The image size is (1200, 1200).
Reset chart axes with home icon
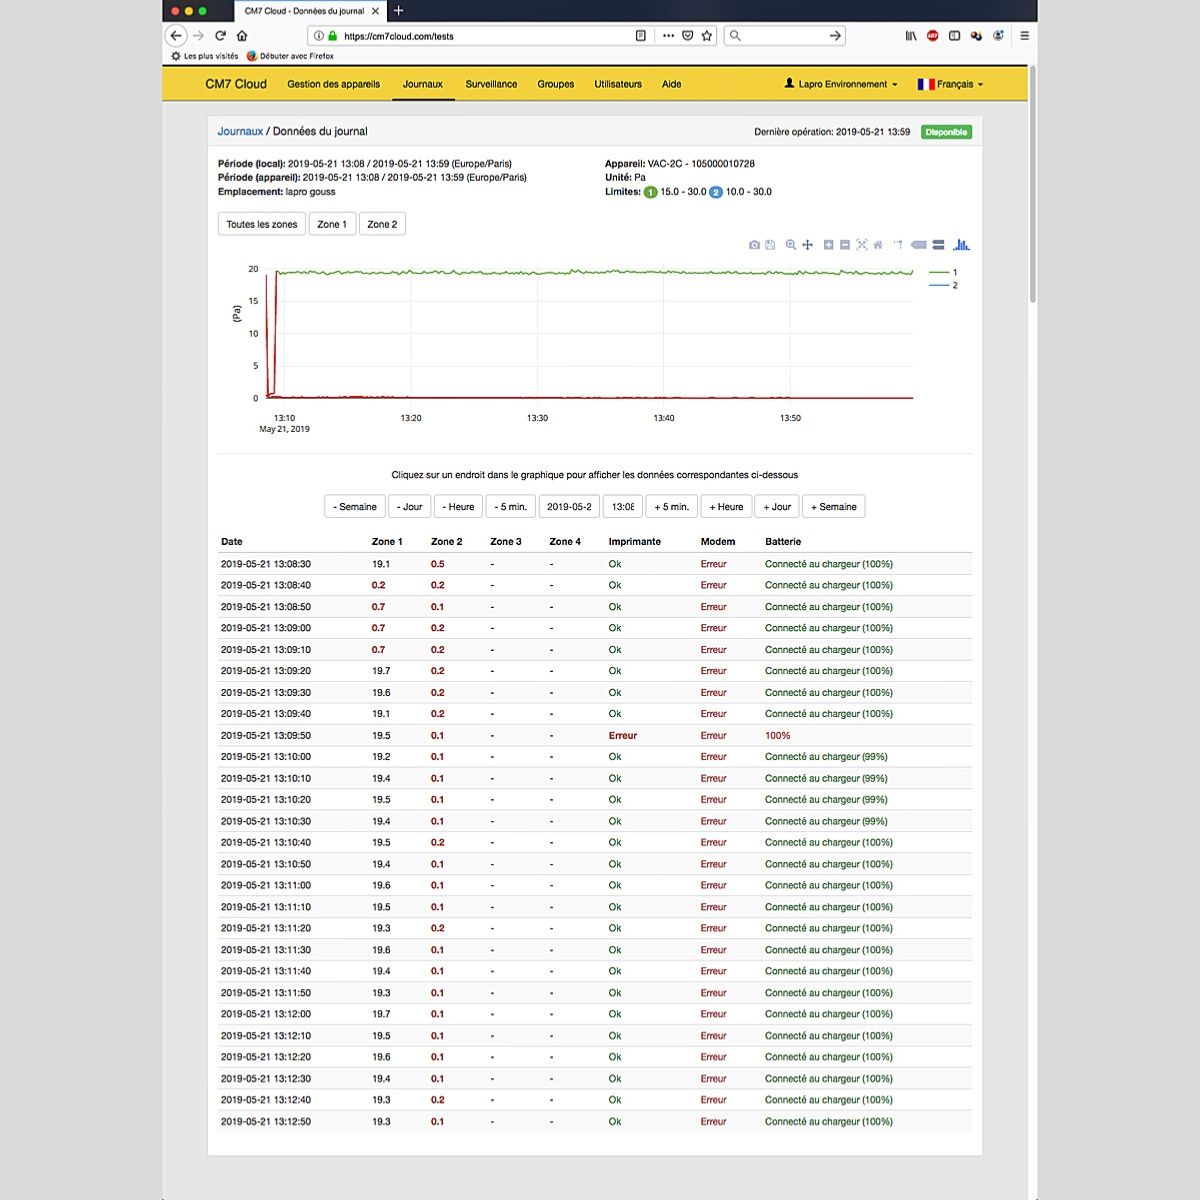[878, 245]
